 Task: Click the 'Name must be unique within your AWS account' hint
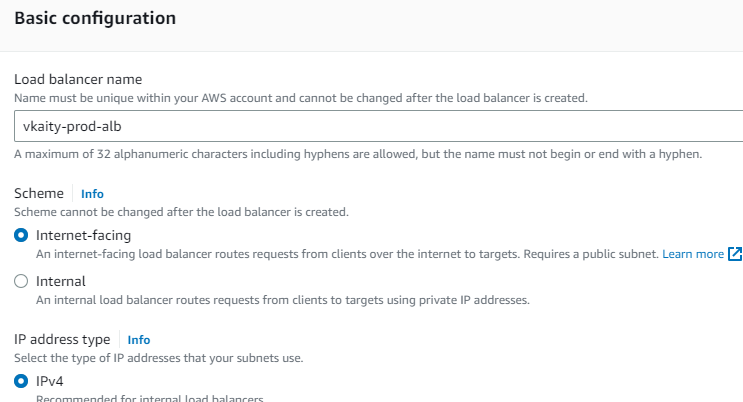[x=301, y=98]
